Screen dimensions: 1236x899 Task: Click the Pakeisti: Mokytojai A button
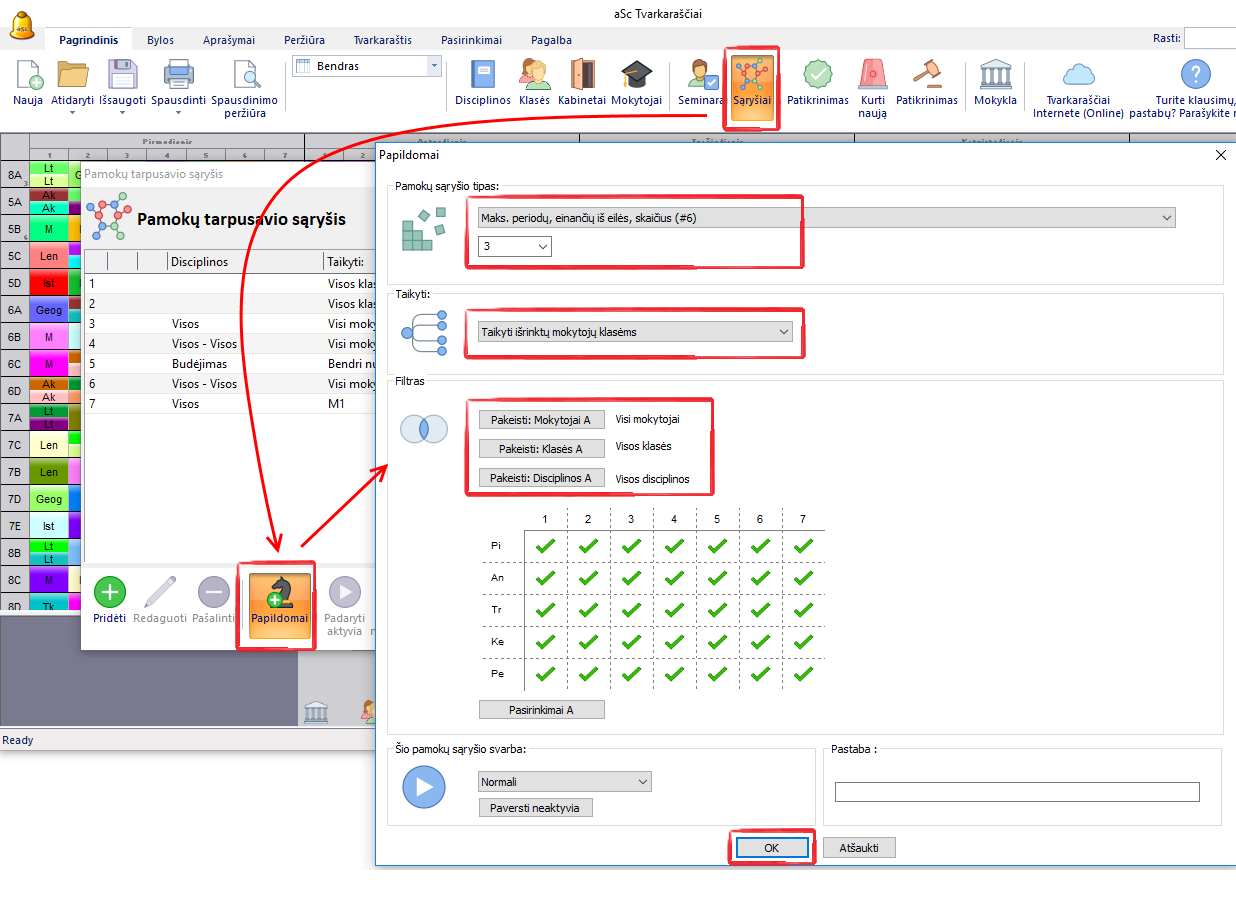pos(541,420)
